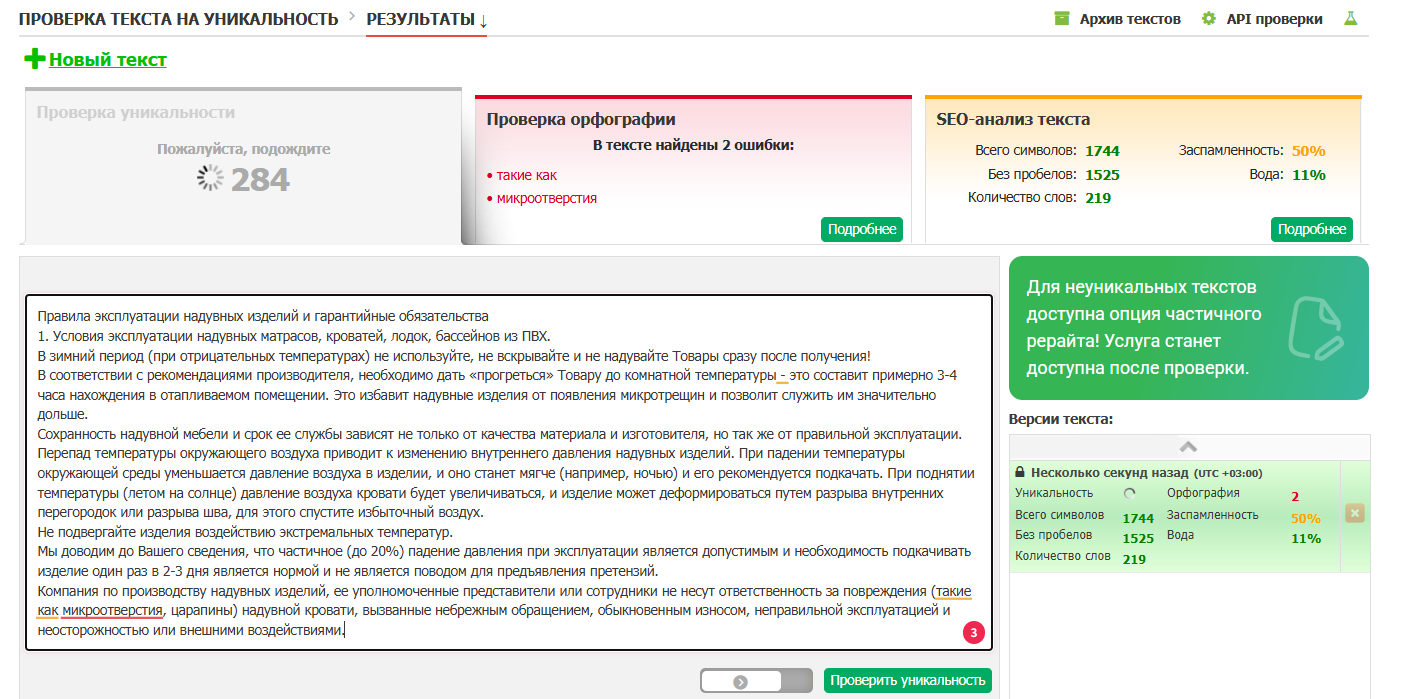
Task: Click the Новый текст link
Action: (x=108, y=60)
